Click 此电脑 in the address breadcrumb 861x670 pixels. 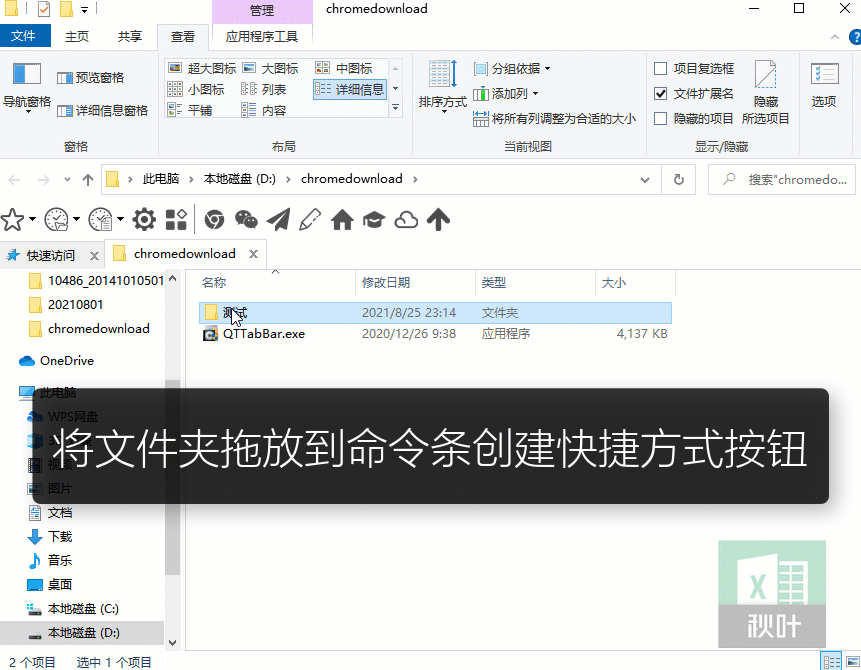click(161, 179)
